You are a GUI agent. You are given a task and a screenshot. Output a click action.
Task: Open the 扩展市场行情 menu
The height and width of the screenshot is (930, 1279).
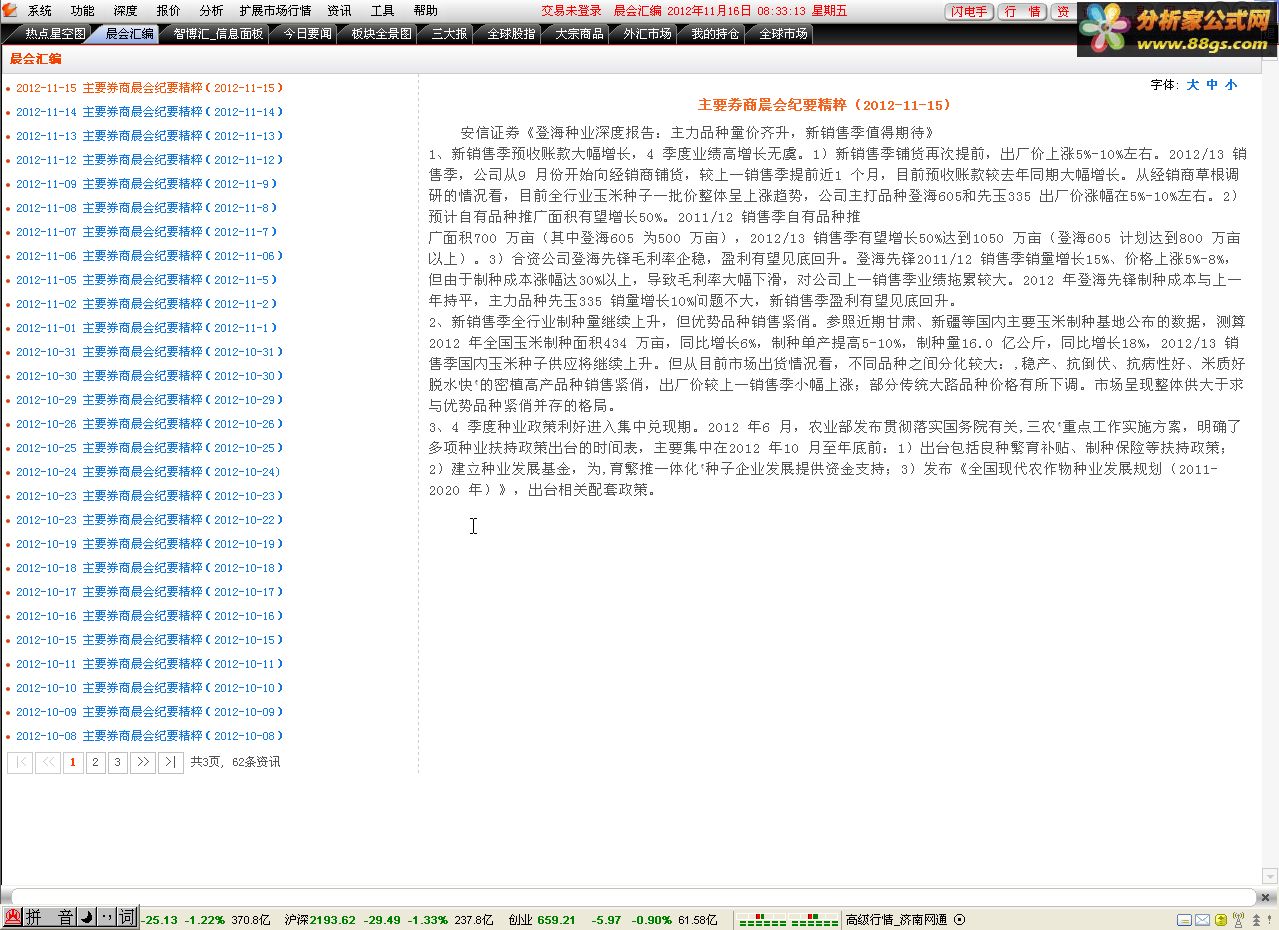(275, 11)
